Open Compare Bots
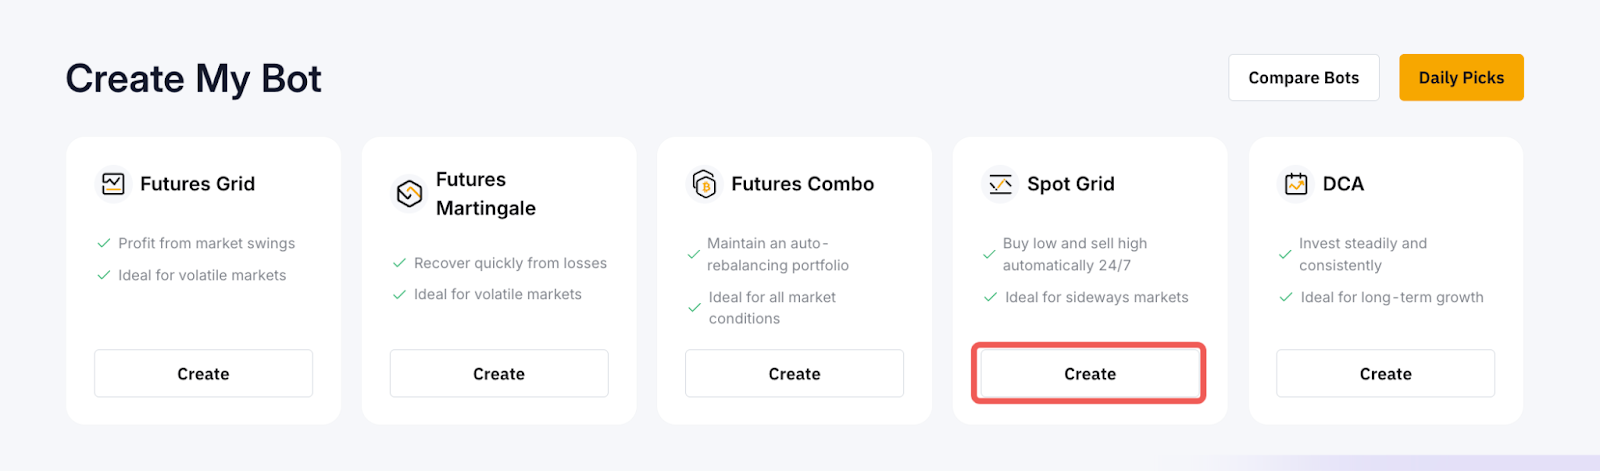 coord(1303,78)
